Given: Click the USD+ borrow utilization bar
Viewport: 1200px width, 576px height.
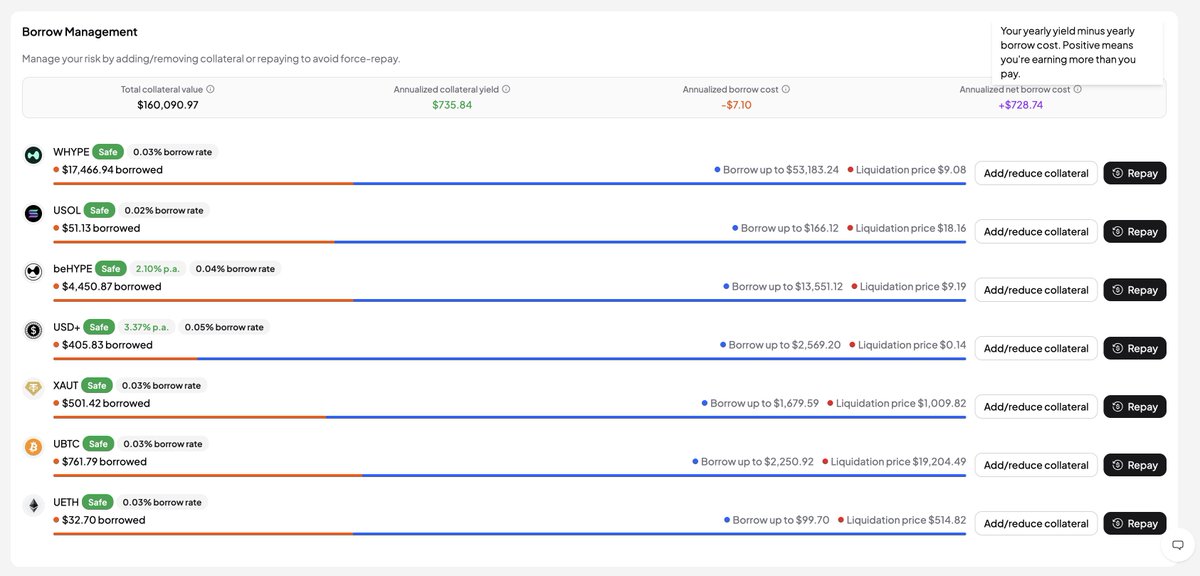Looking at the screenshot, I should (x=510, y=358).
